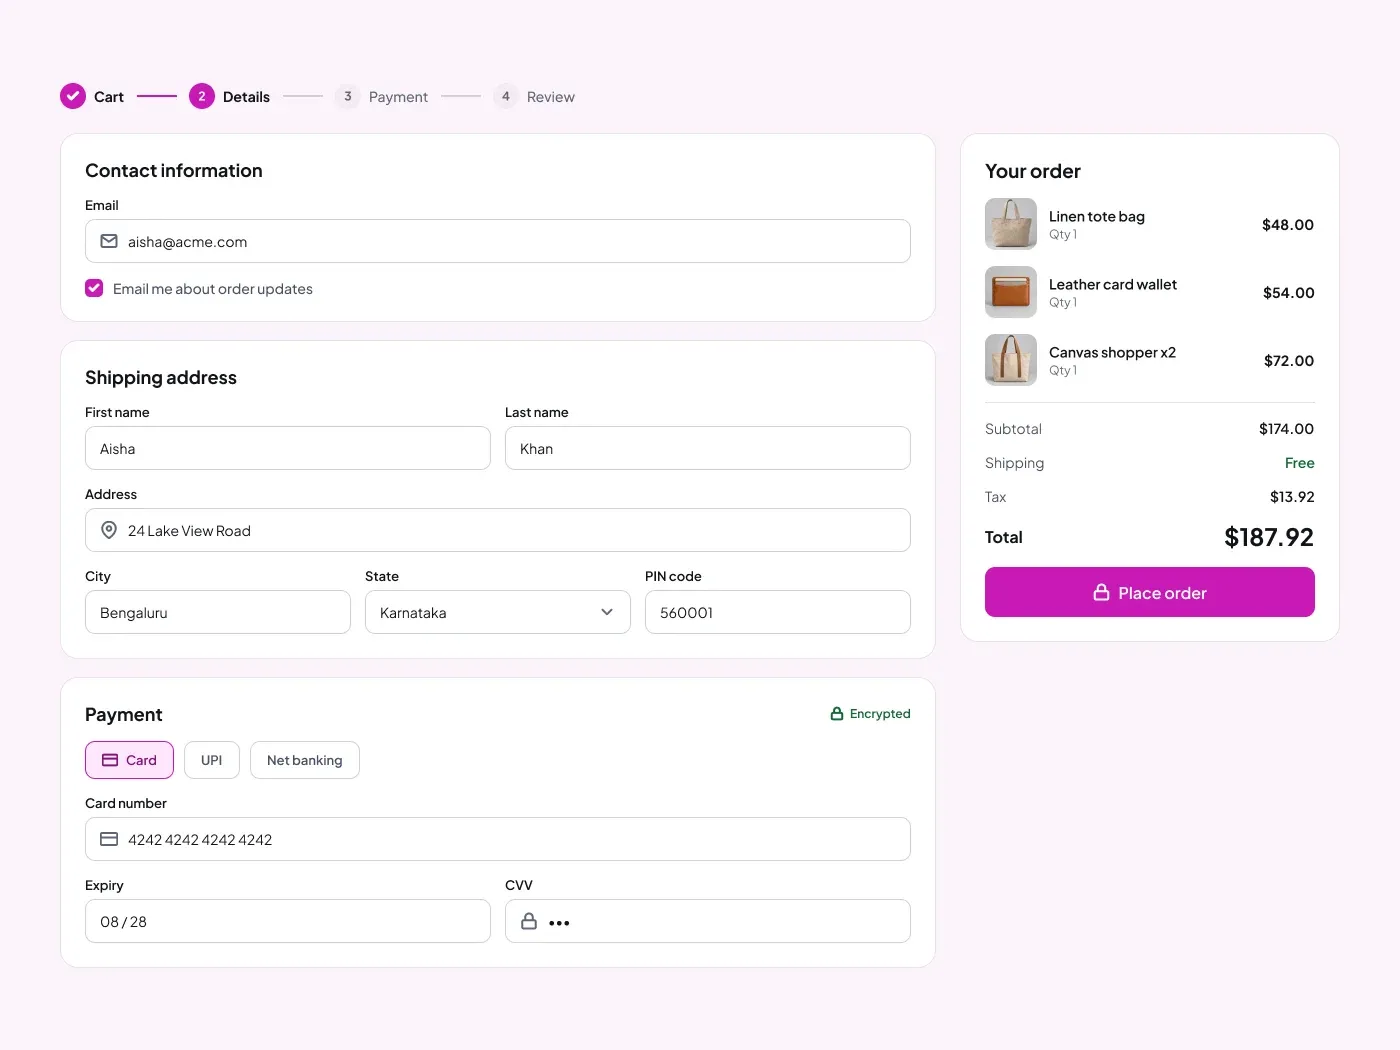Viewport: 1400px width, 1050px height.
Task: Click the map pin icon in Address field
Action: click(109, 530)
